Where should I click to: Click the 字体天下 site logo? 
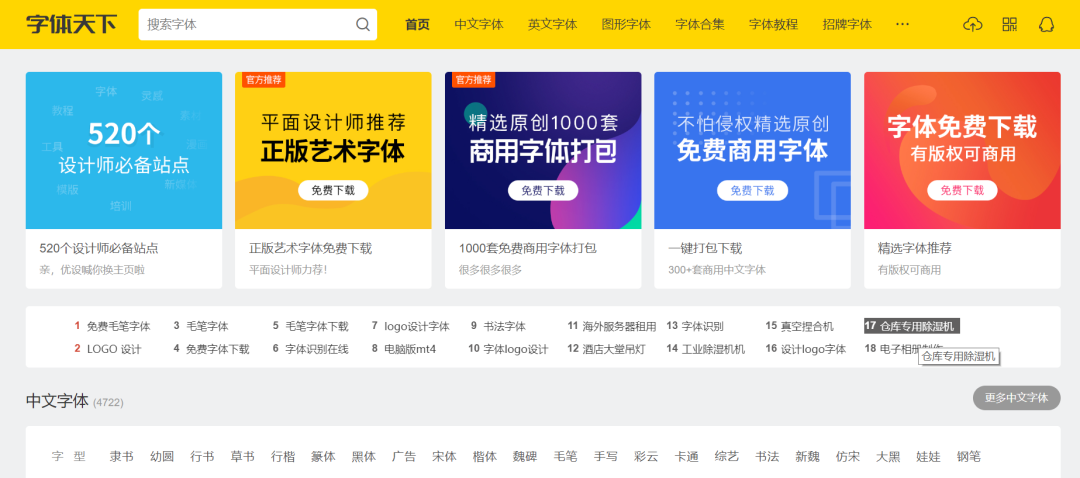coord(71,24)
